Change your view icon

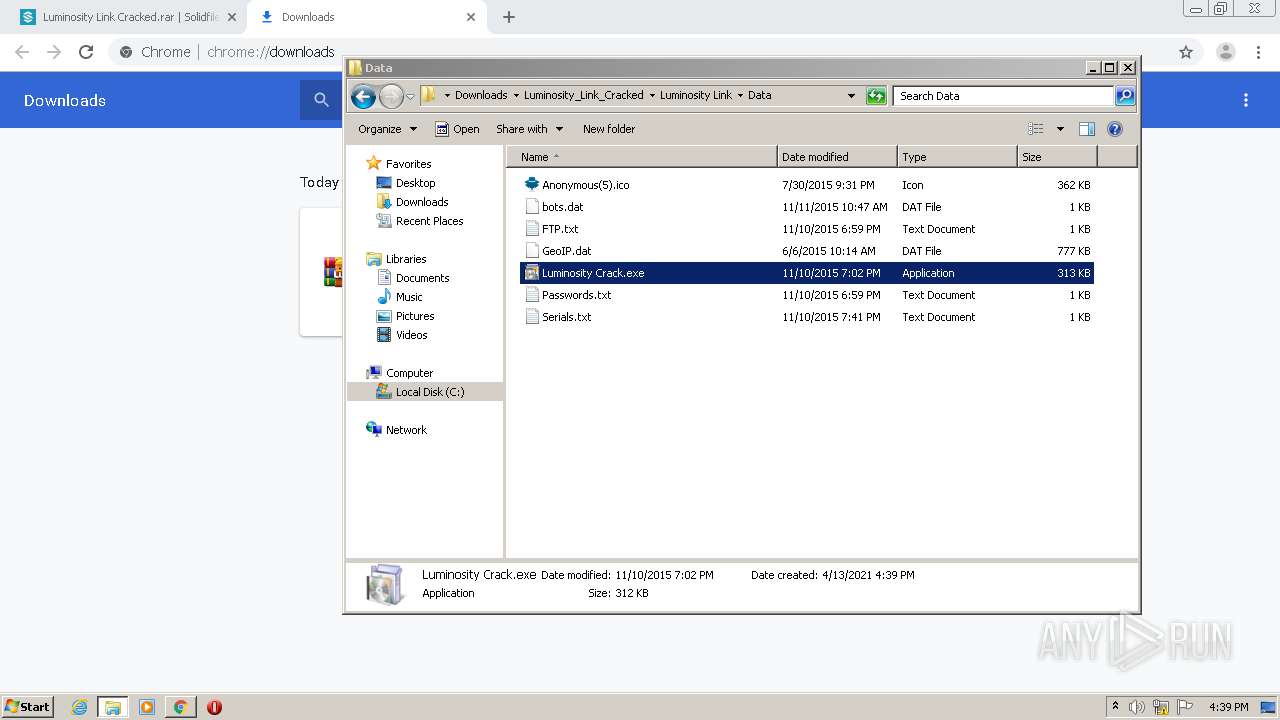tap(1036, 129)
